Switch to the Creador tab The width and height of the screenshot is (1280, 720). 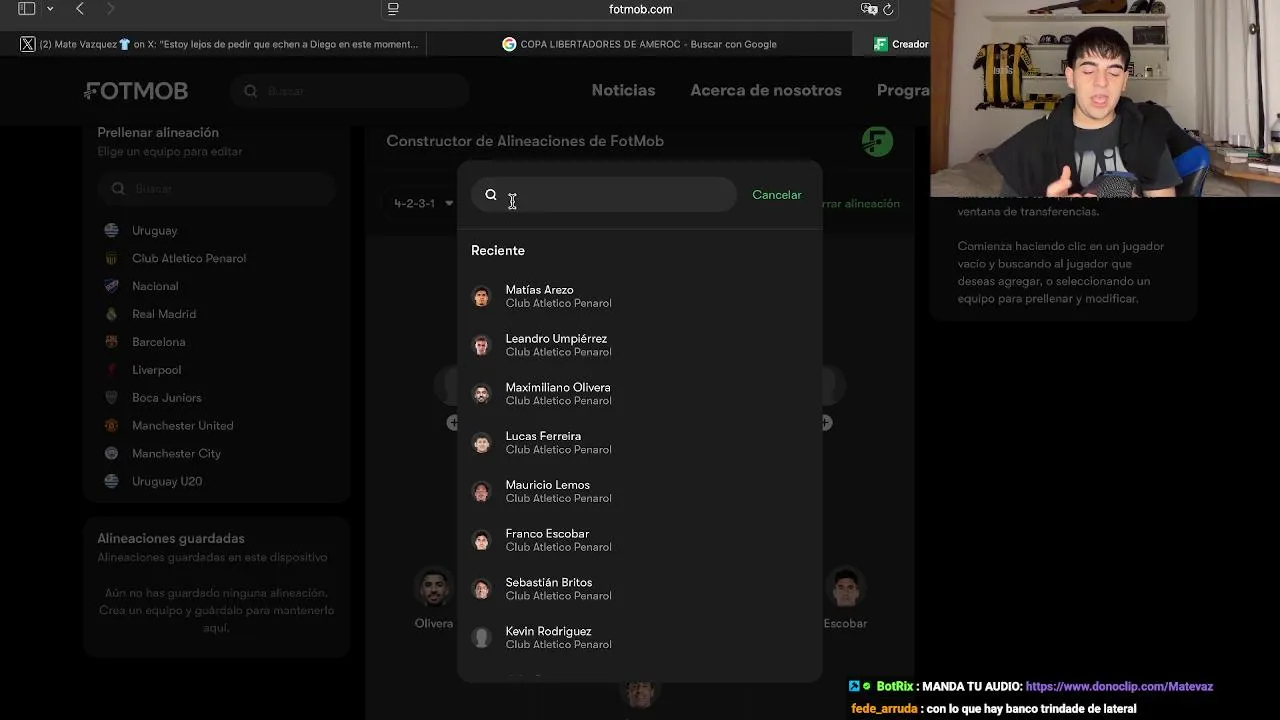900,44
